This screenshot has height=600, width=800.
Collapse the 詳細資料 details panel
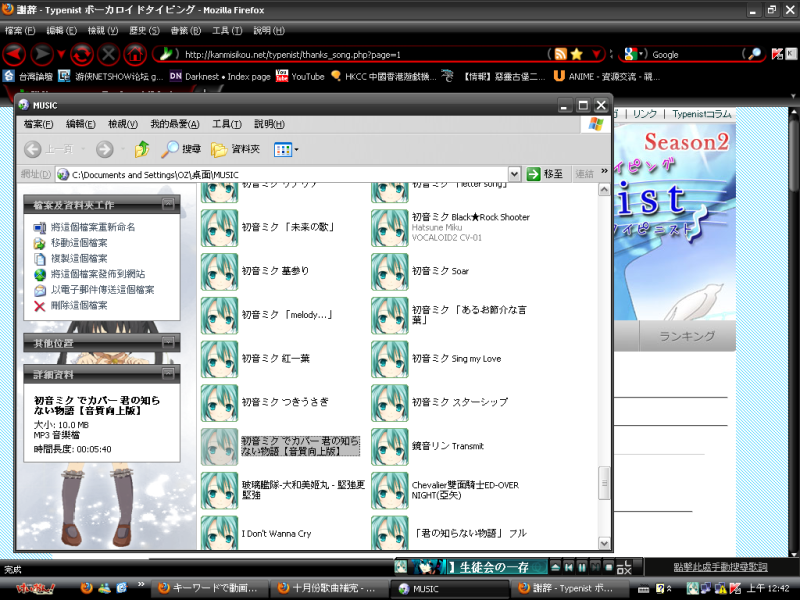pos(168,373)
